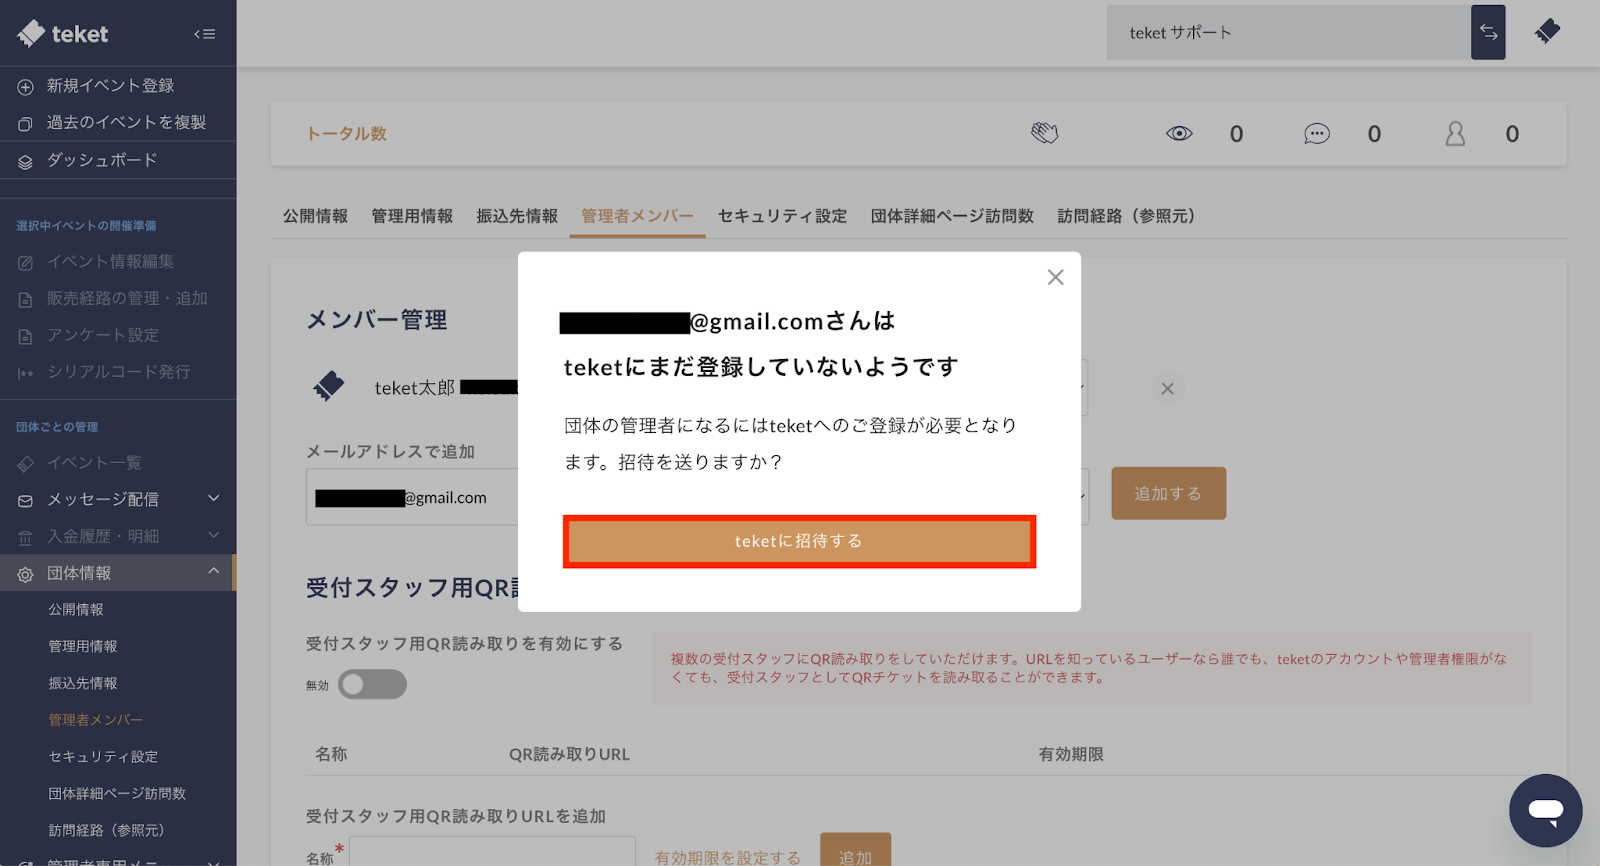The image size is (1600, 866).
Task: Collapse the sidebar with the menu toggle icon
Action: pos(205,34)
